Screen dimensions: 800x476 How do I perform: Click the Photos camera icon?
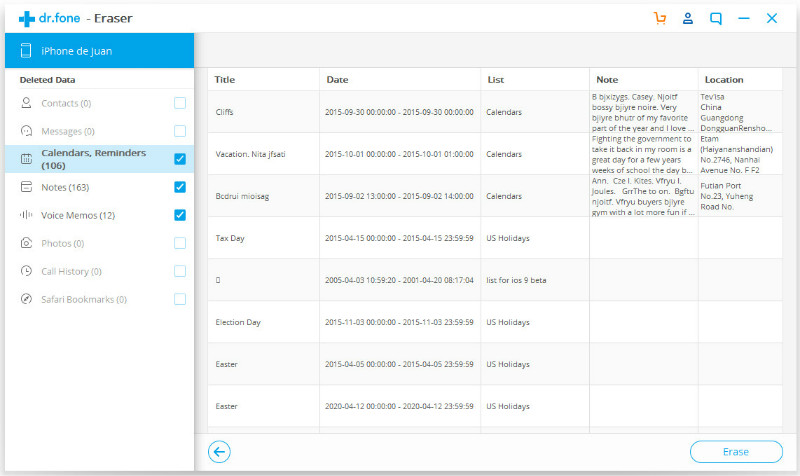click(26, 243)
